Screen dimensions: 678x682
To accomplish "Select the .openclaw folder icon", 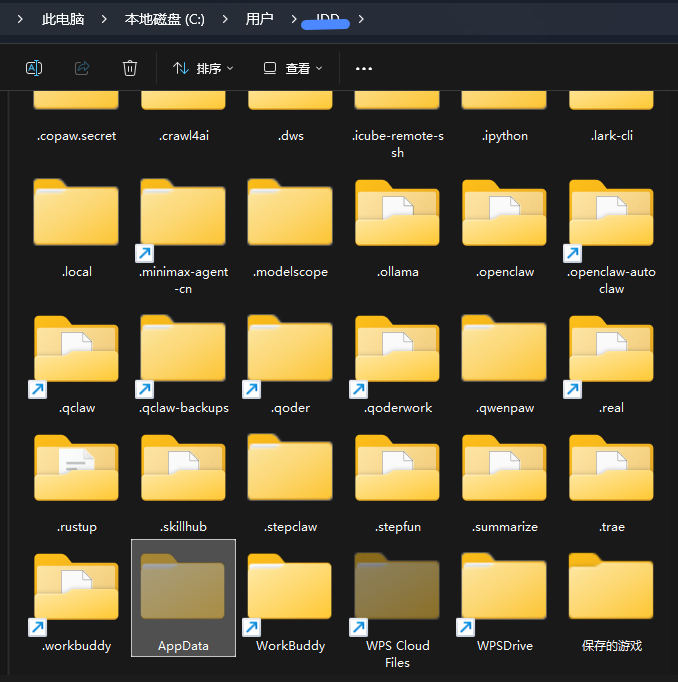I will point(504,212).
